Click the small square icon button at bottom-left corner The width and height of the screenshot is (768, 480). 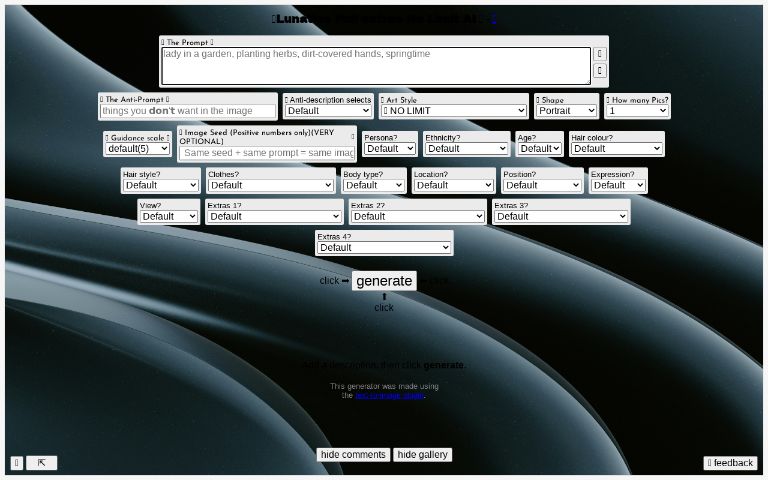click(17, 463)
